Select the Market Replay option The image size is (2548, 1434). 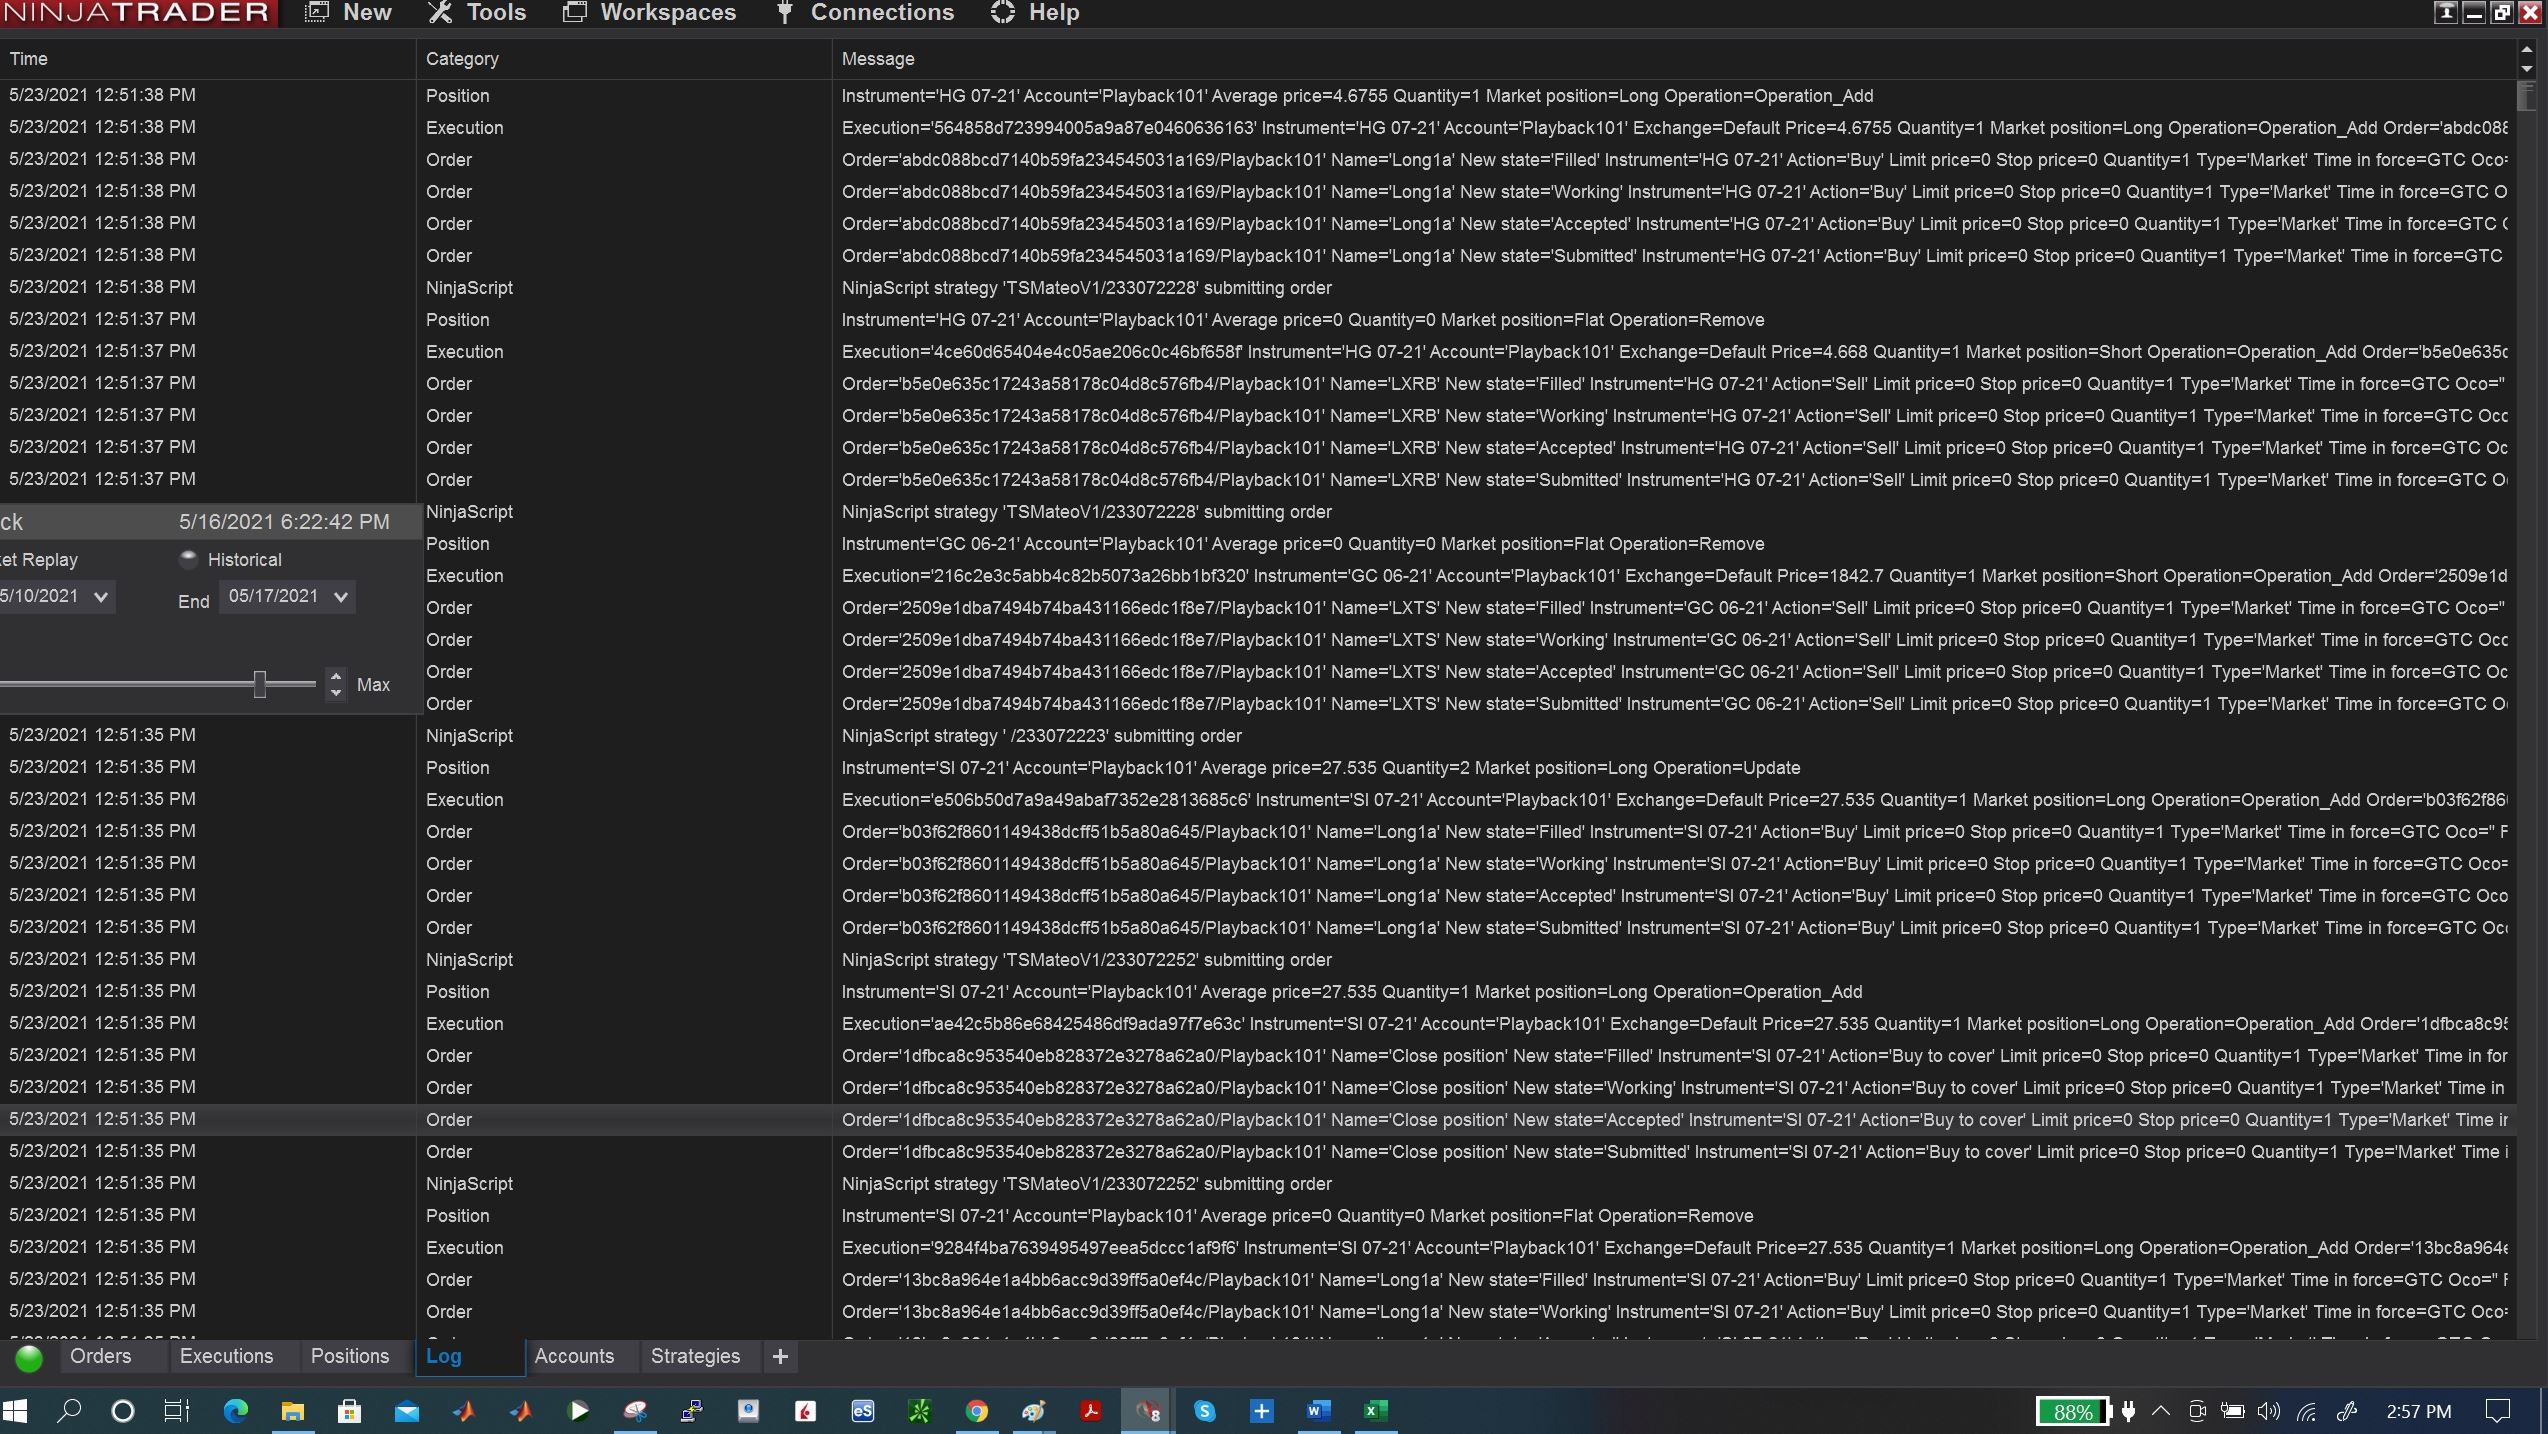pos(38,560)
